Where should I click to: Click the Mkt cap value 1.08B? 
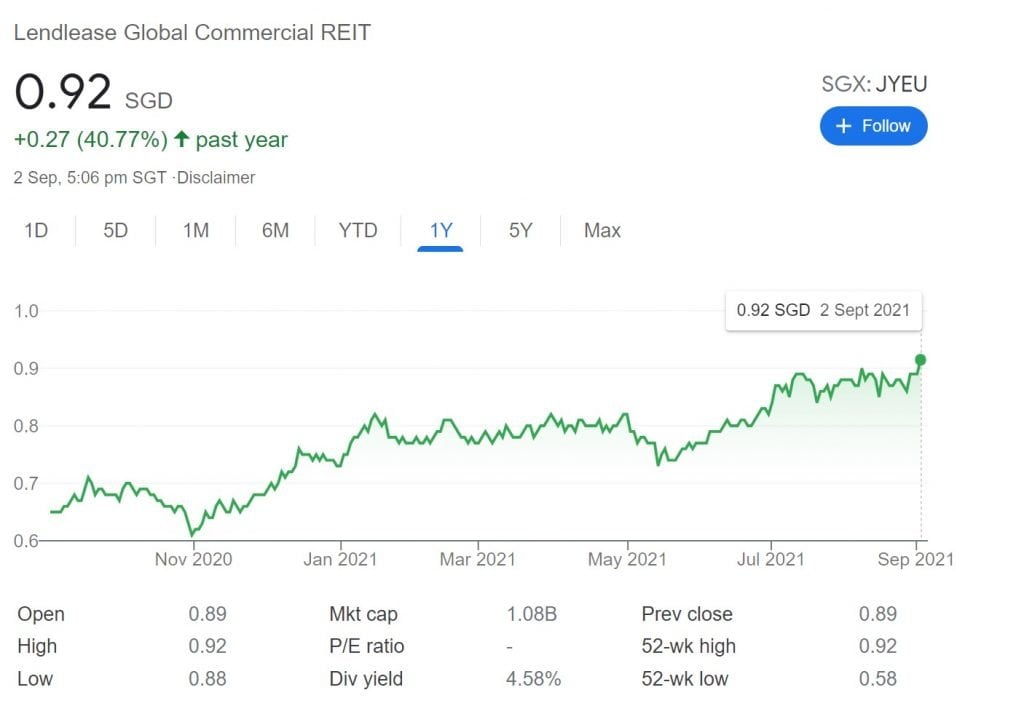tap(532, 614)
